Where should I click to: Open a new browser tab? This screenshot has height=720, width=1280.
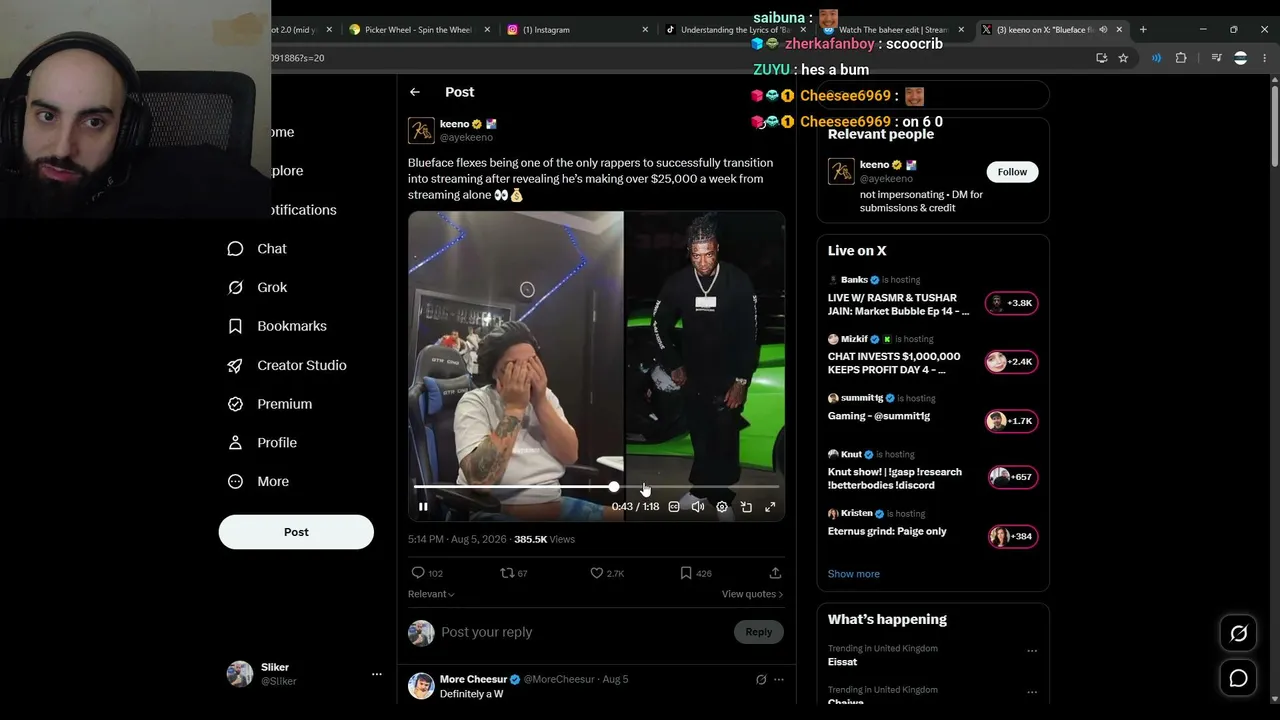[1143, 30]
